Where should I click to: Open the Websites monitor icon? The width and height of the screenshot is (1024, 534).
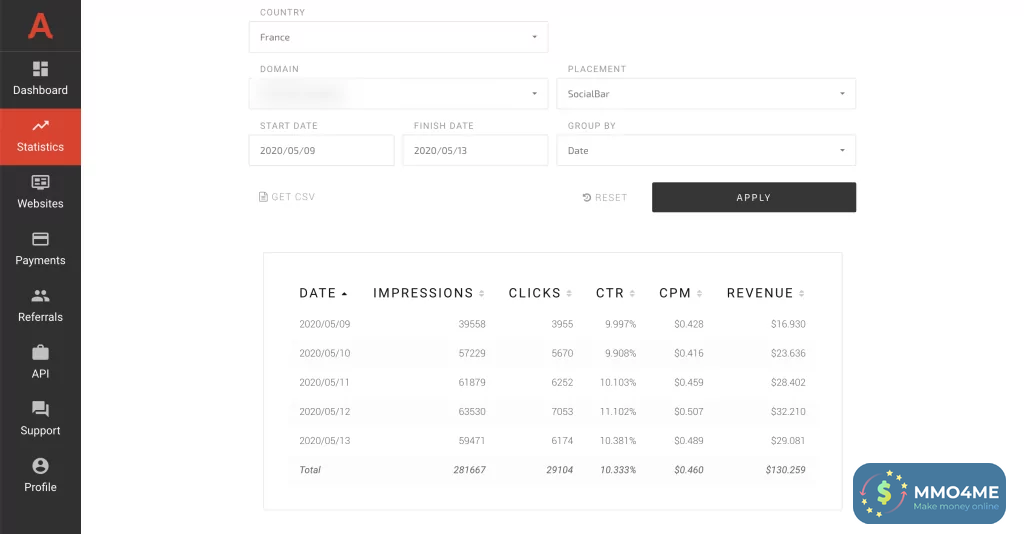point(40,183)
